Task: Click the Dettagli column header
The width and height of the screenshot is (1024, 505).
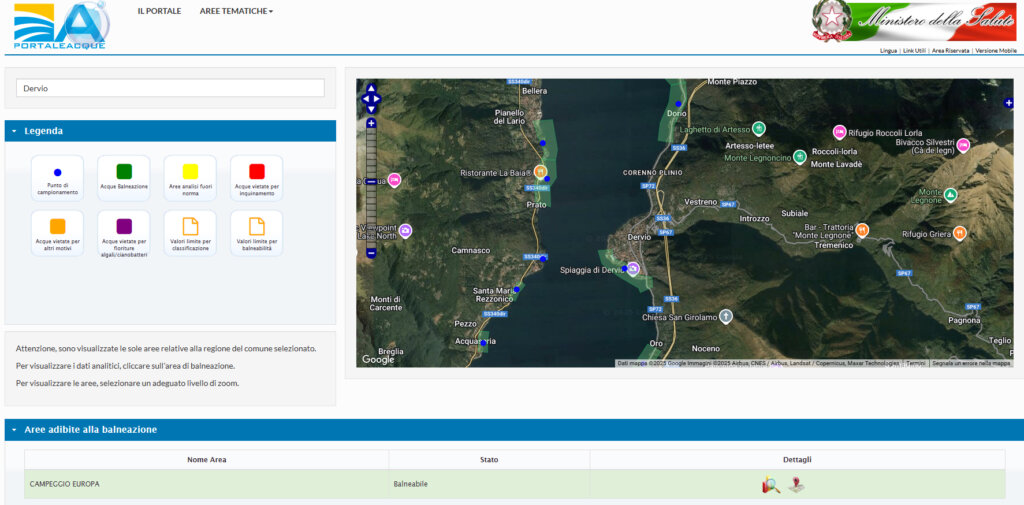Action: [797, 460]
